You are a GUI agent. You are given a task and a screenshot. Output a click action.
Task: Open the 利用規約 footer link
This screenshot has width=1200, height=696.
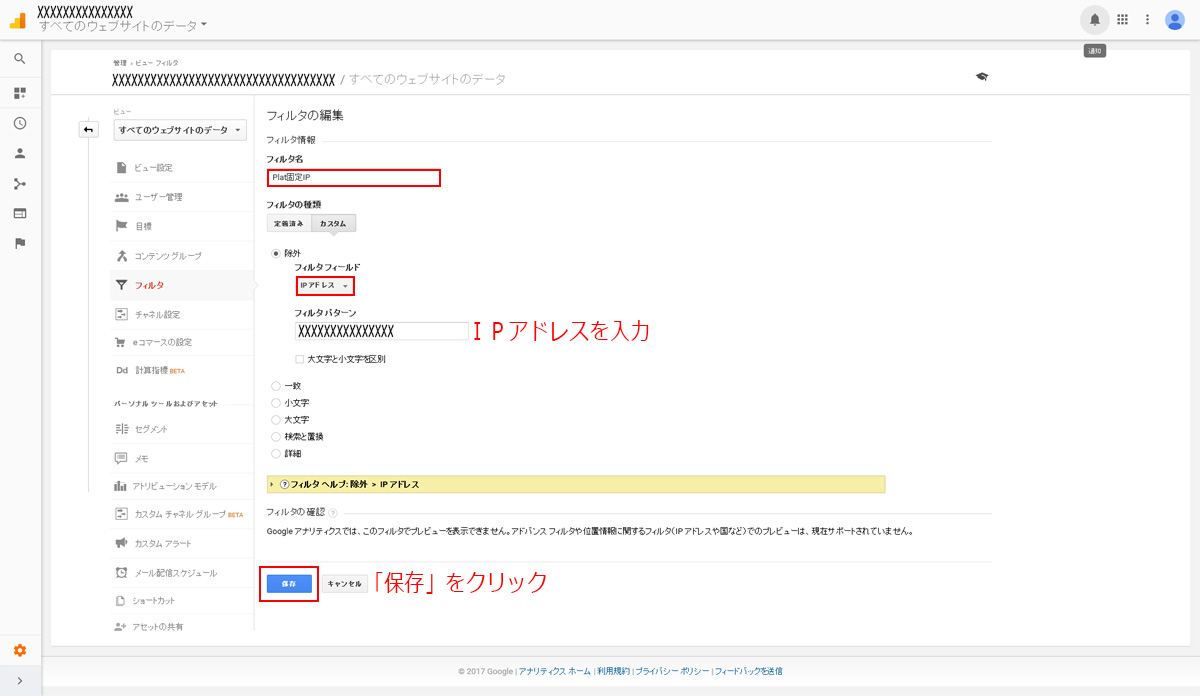[x=613, y=671]
